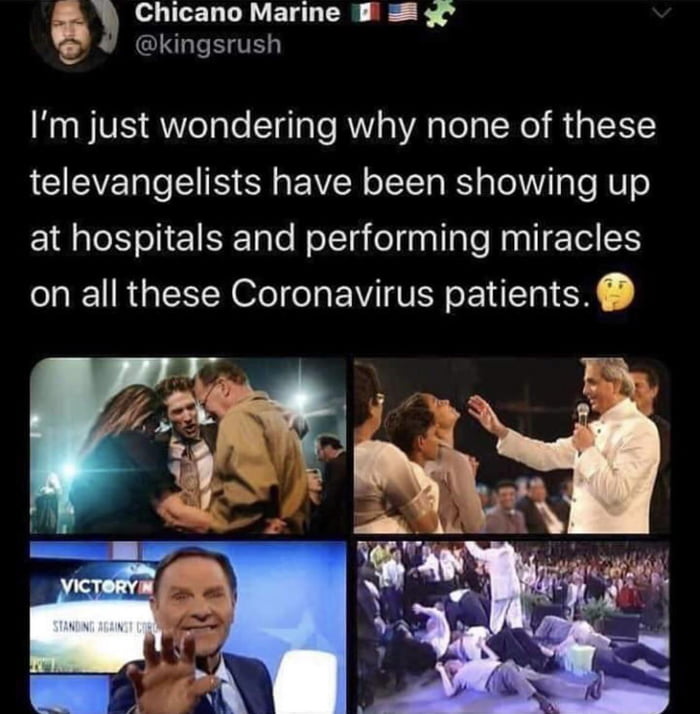This screenshot has width=700, height=714.
Task: Open the bottom-left Victory broadcast image
Action: (x=188, y=628)
